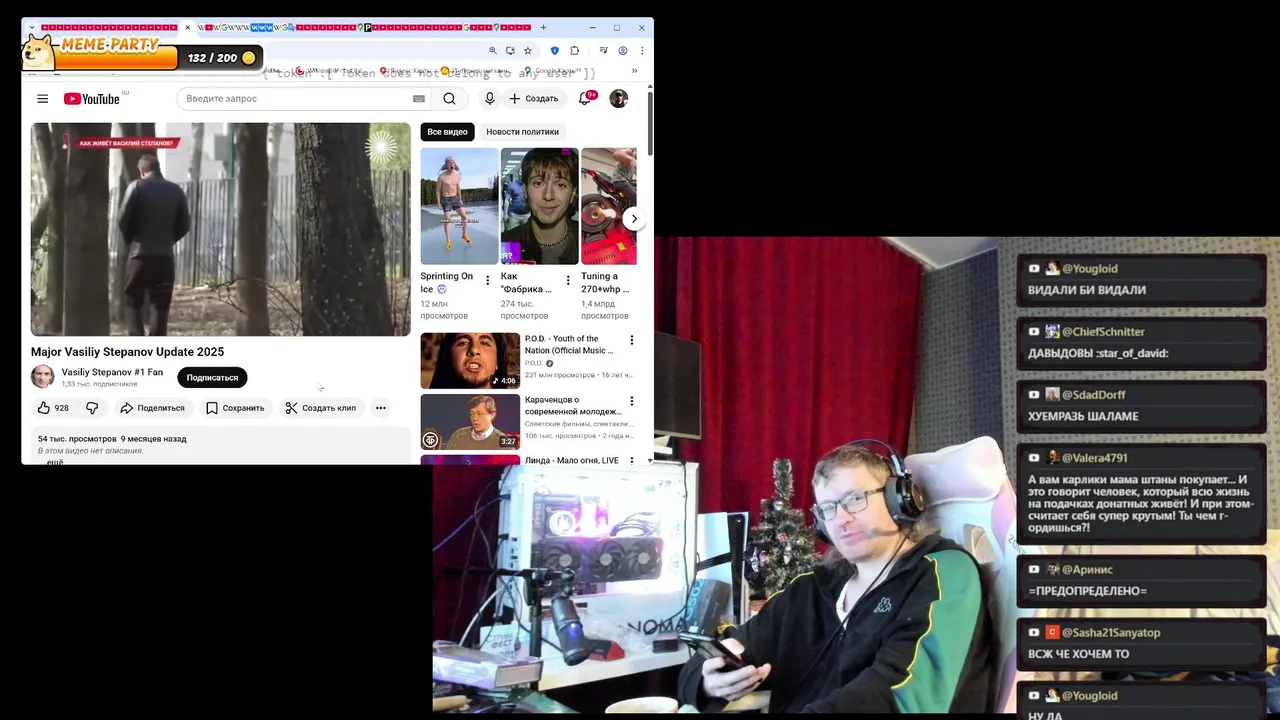Click the Поделиться share button
Image resolution: width=1280 pixels, height=720 pixels.
[152, 408]
